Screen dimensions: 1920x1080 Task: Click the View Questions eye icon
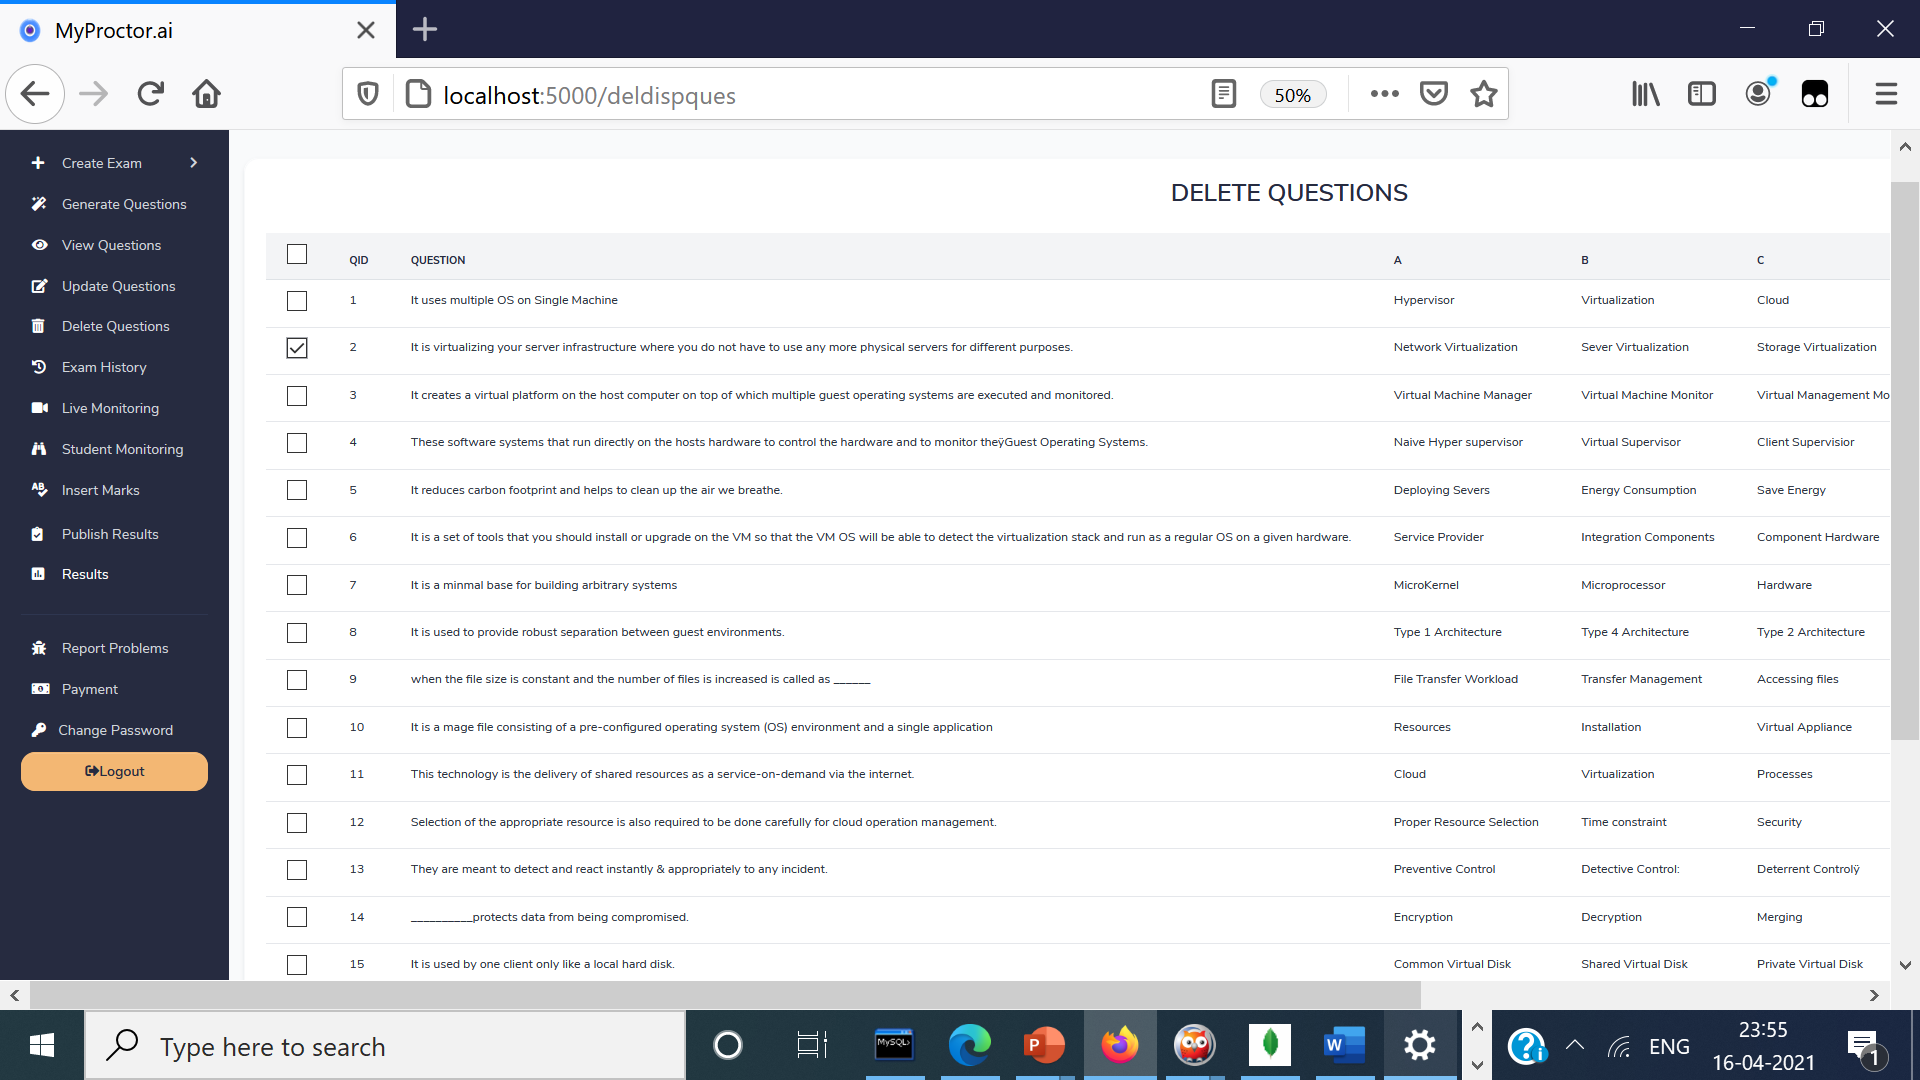click(x=39, y=245)
